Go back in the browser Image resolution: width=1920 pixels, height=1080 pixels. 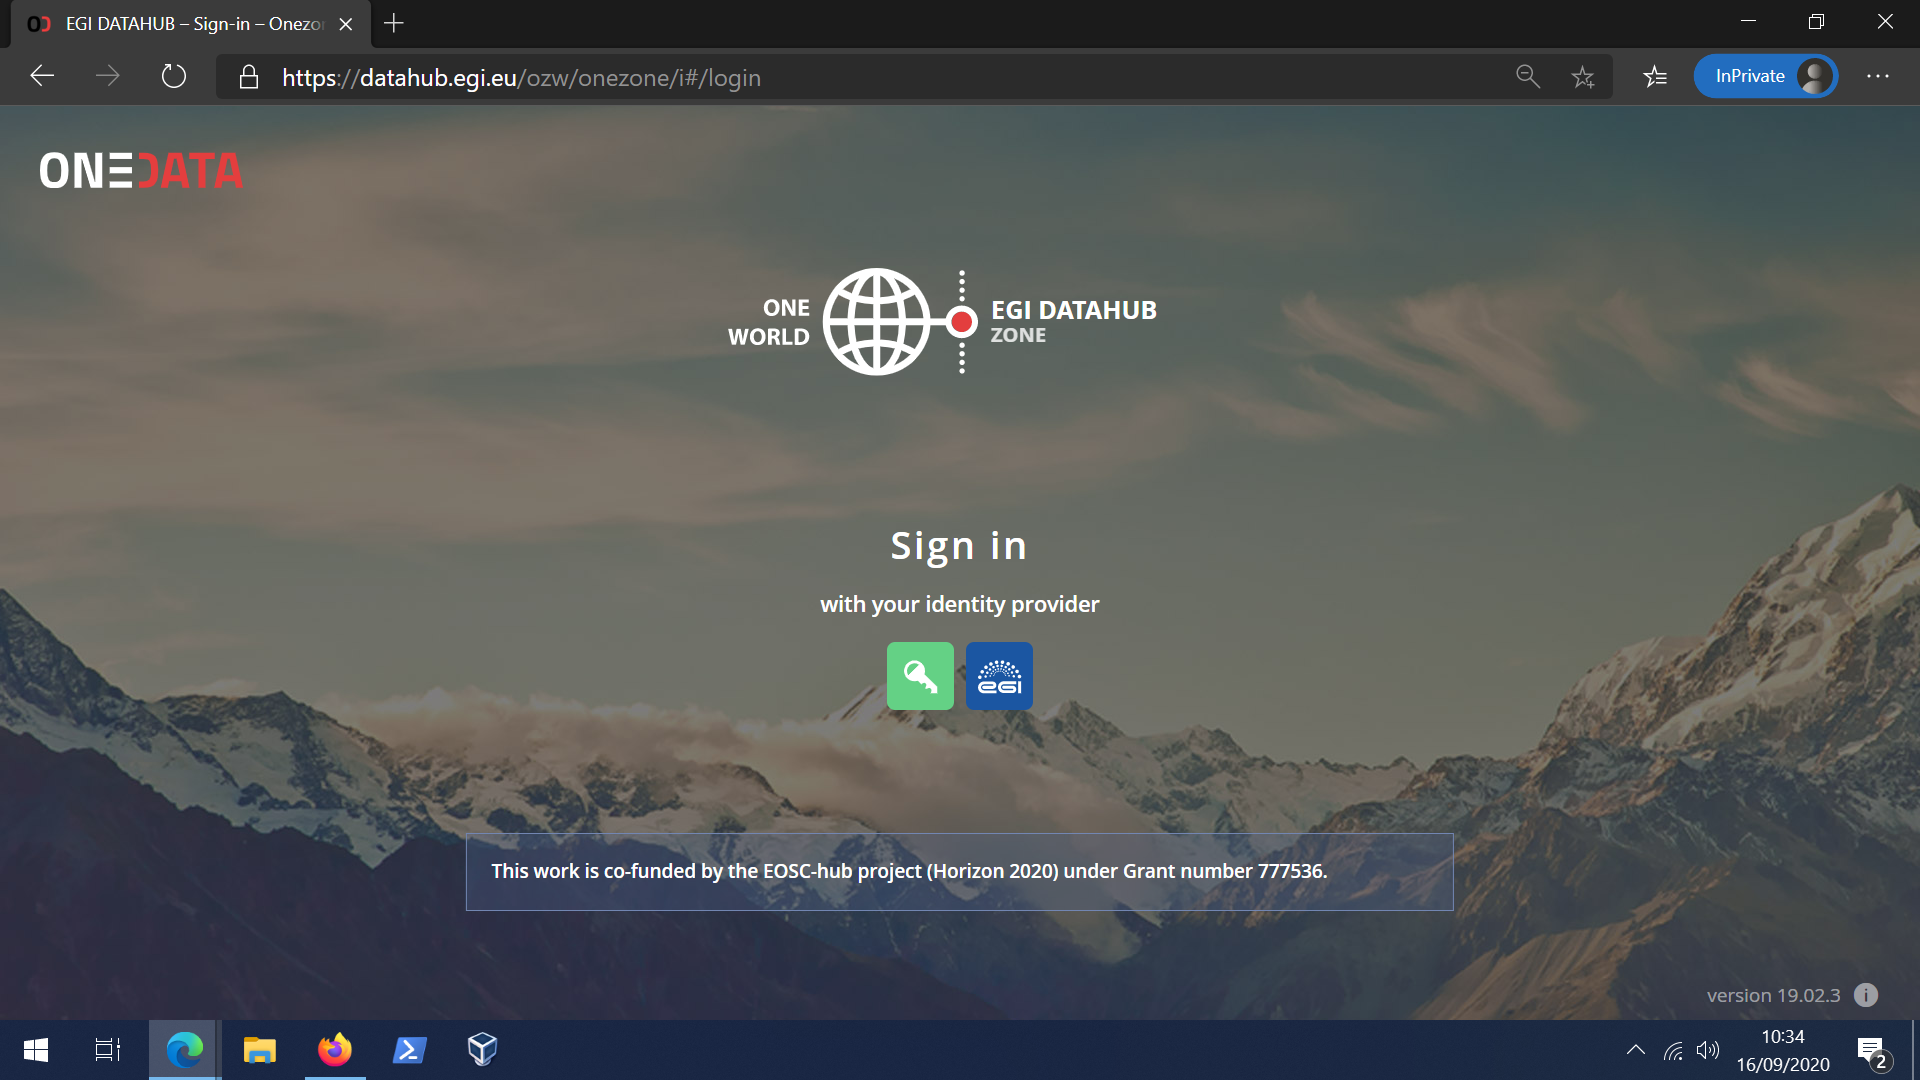[x=42, y=77]
